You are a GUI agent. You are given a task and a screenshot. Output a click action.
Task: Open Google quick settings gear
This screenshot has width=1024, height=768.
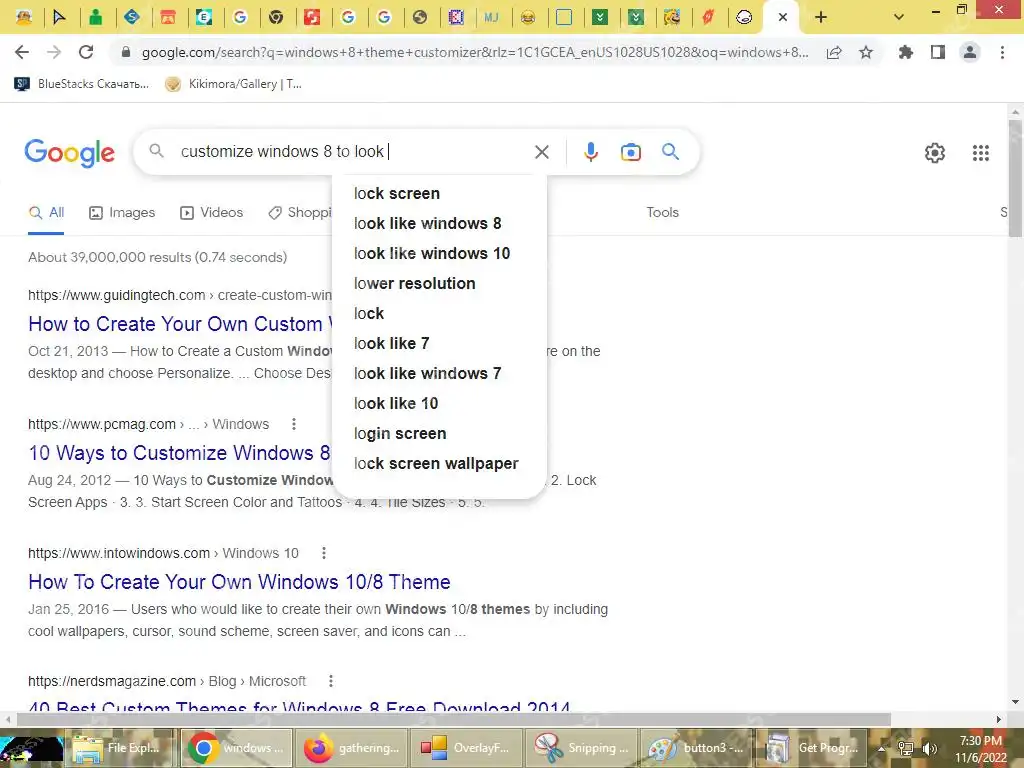coord(935,153)
